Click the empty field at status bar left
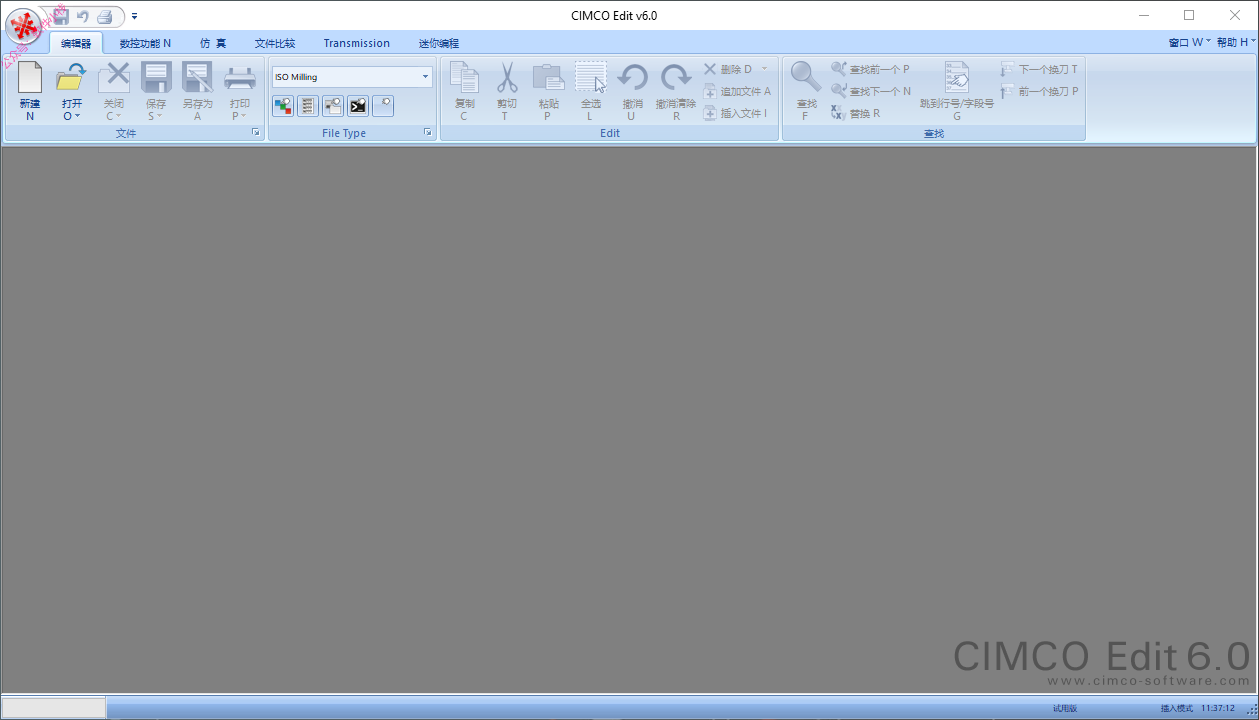 (x=54, y=707)
